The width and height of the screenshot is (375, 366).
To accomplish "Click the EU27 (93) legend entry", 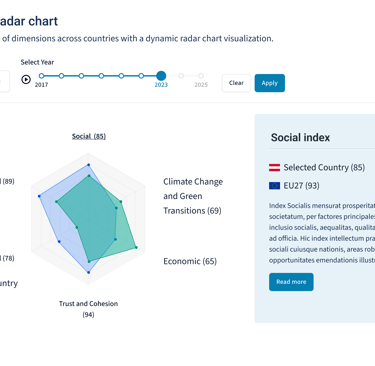I will coord(294,186).
